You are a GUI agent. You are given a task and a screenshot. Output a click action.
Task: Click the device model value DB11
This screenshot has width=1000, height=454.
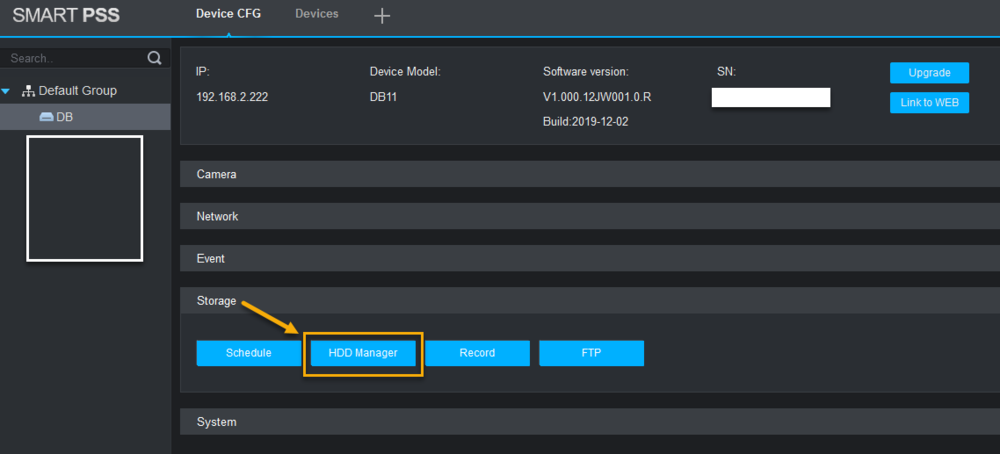pyautogui.click(x=382, y=98)
